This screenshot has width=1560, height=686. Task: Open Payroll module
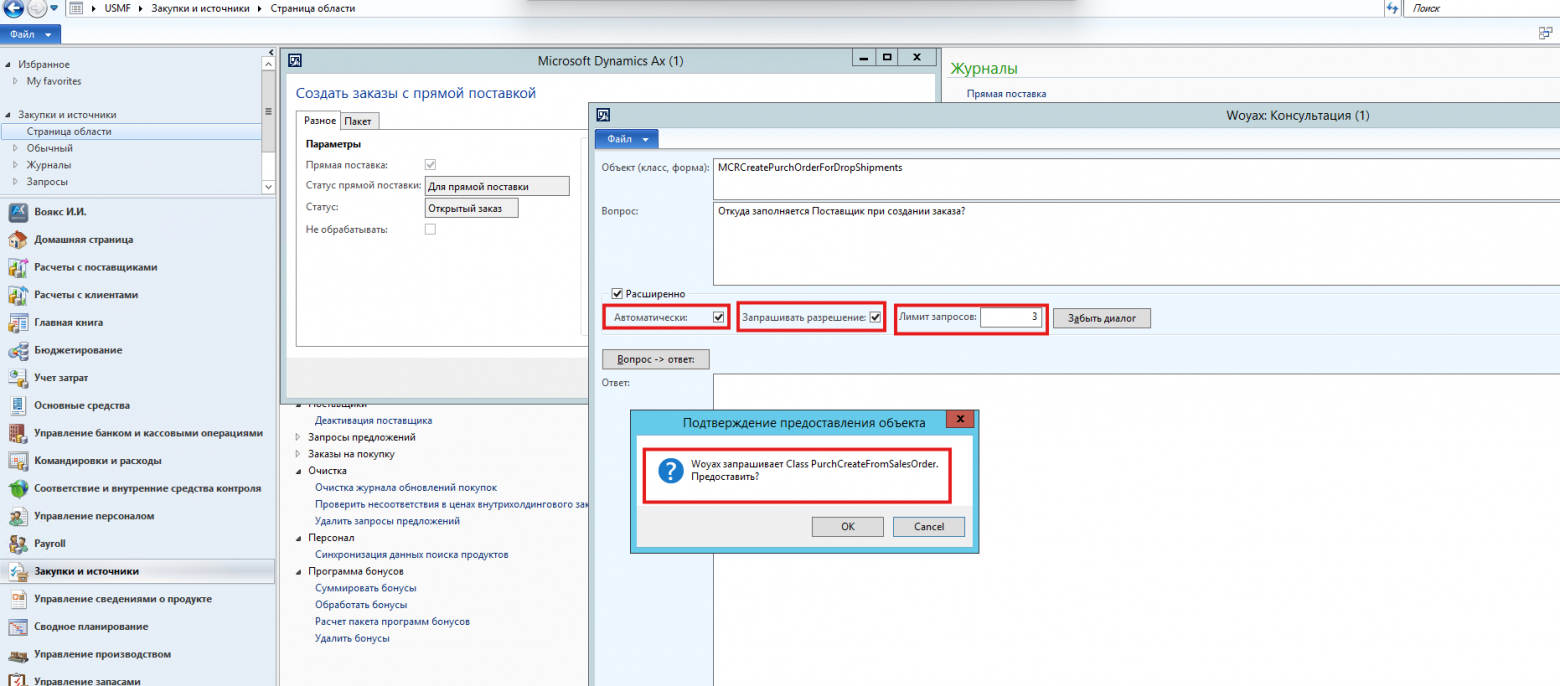coord(50,544)
